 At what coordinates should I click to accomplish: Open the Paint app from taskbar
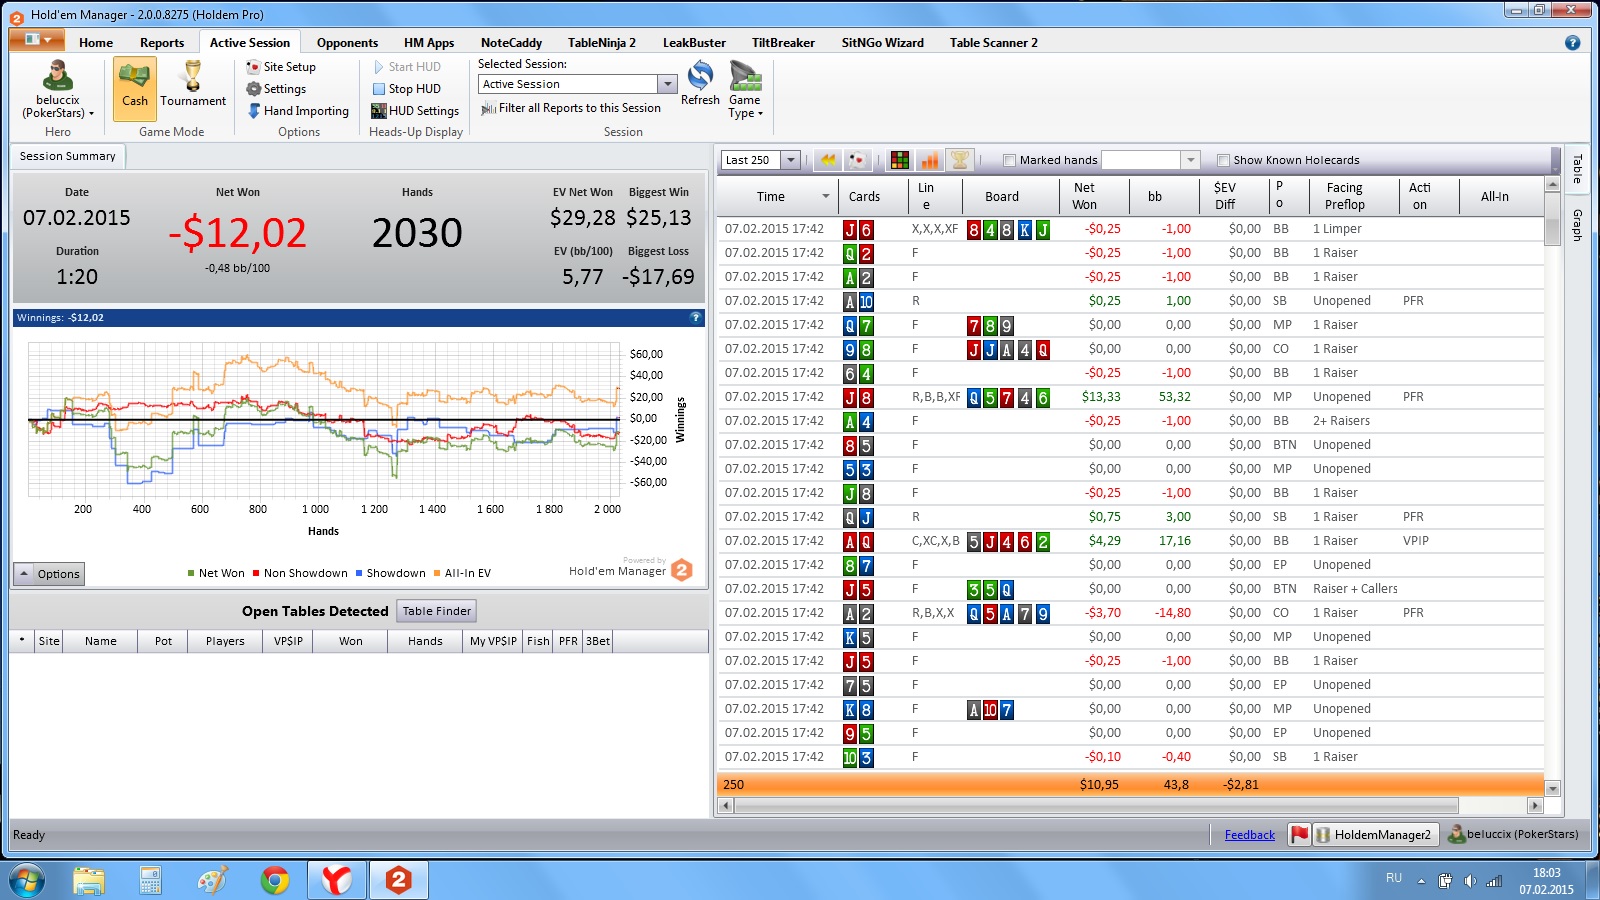[213, 880]
